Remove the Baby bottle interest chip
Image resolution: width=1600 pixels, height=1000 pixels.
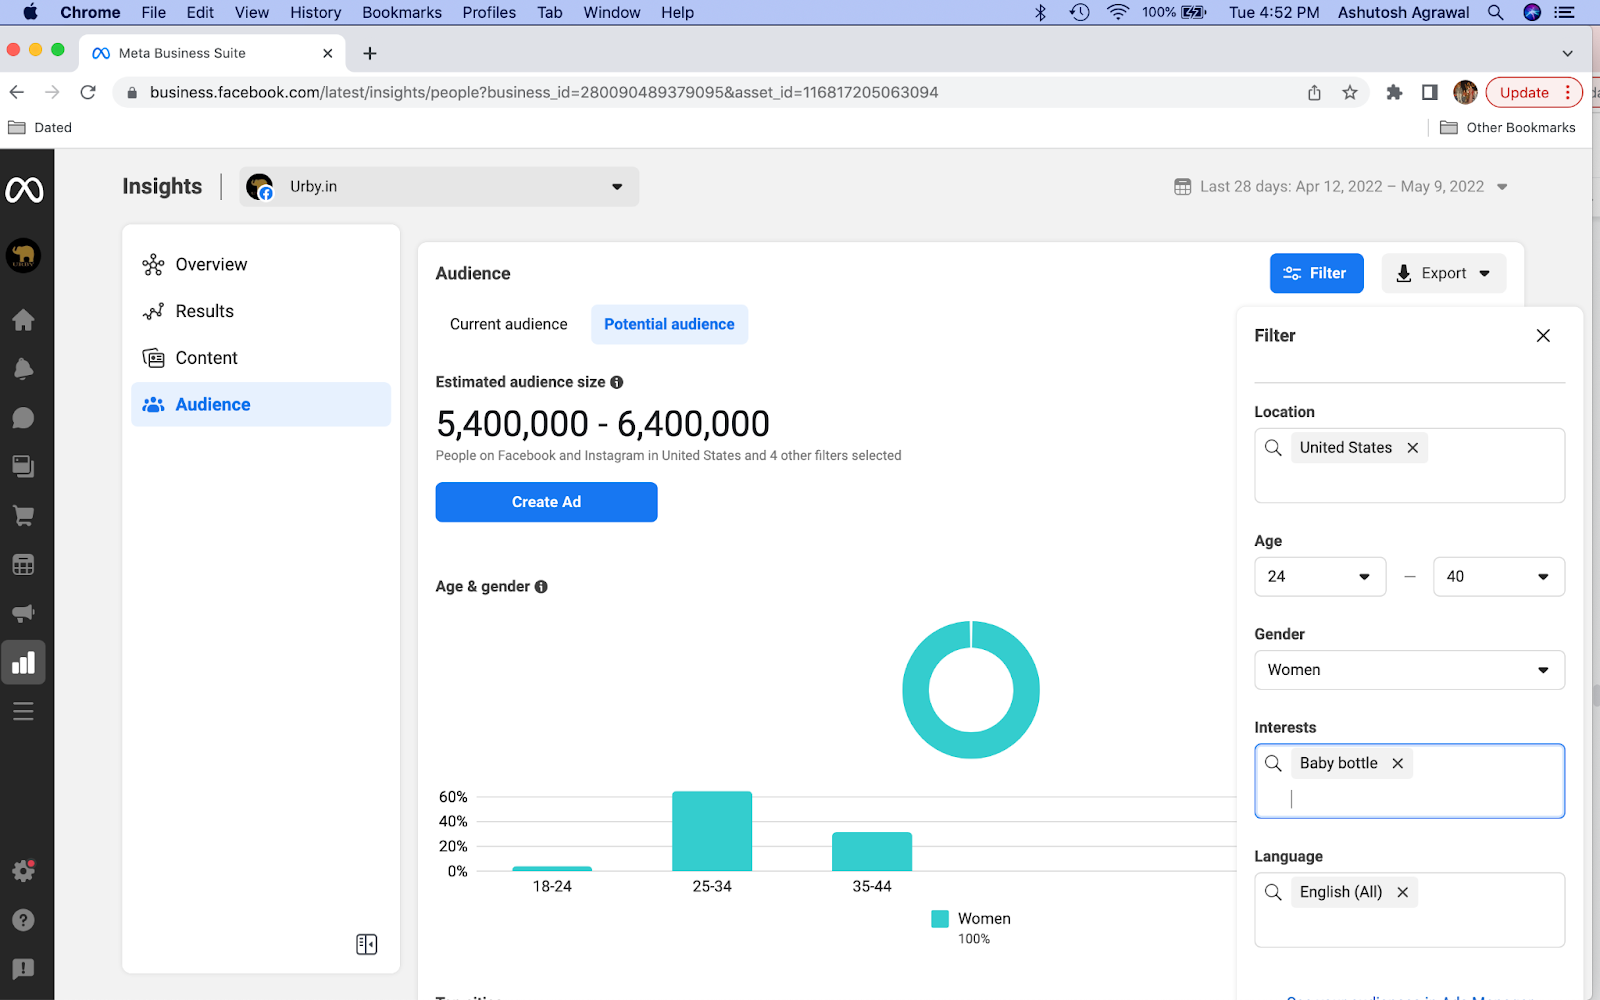[x=1398, y=763]
